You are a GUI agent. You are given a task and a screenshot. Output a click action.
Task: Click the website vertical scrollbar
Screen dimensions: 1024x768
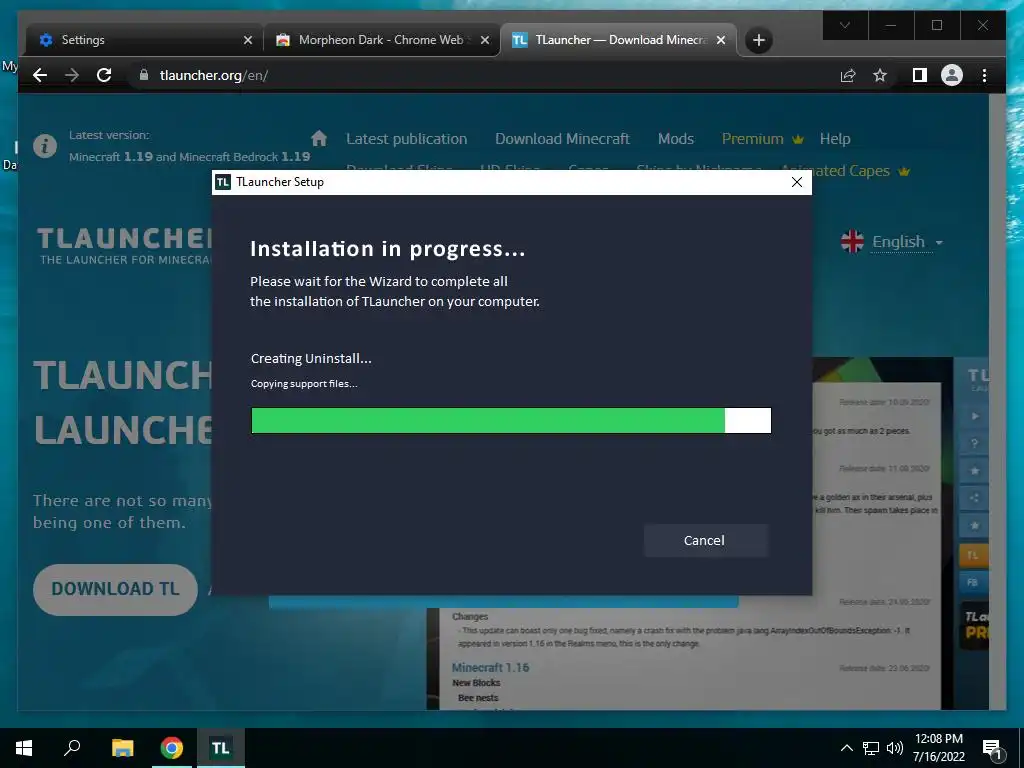[997, 401]
